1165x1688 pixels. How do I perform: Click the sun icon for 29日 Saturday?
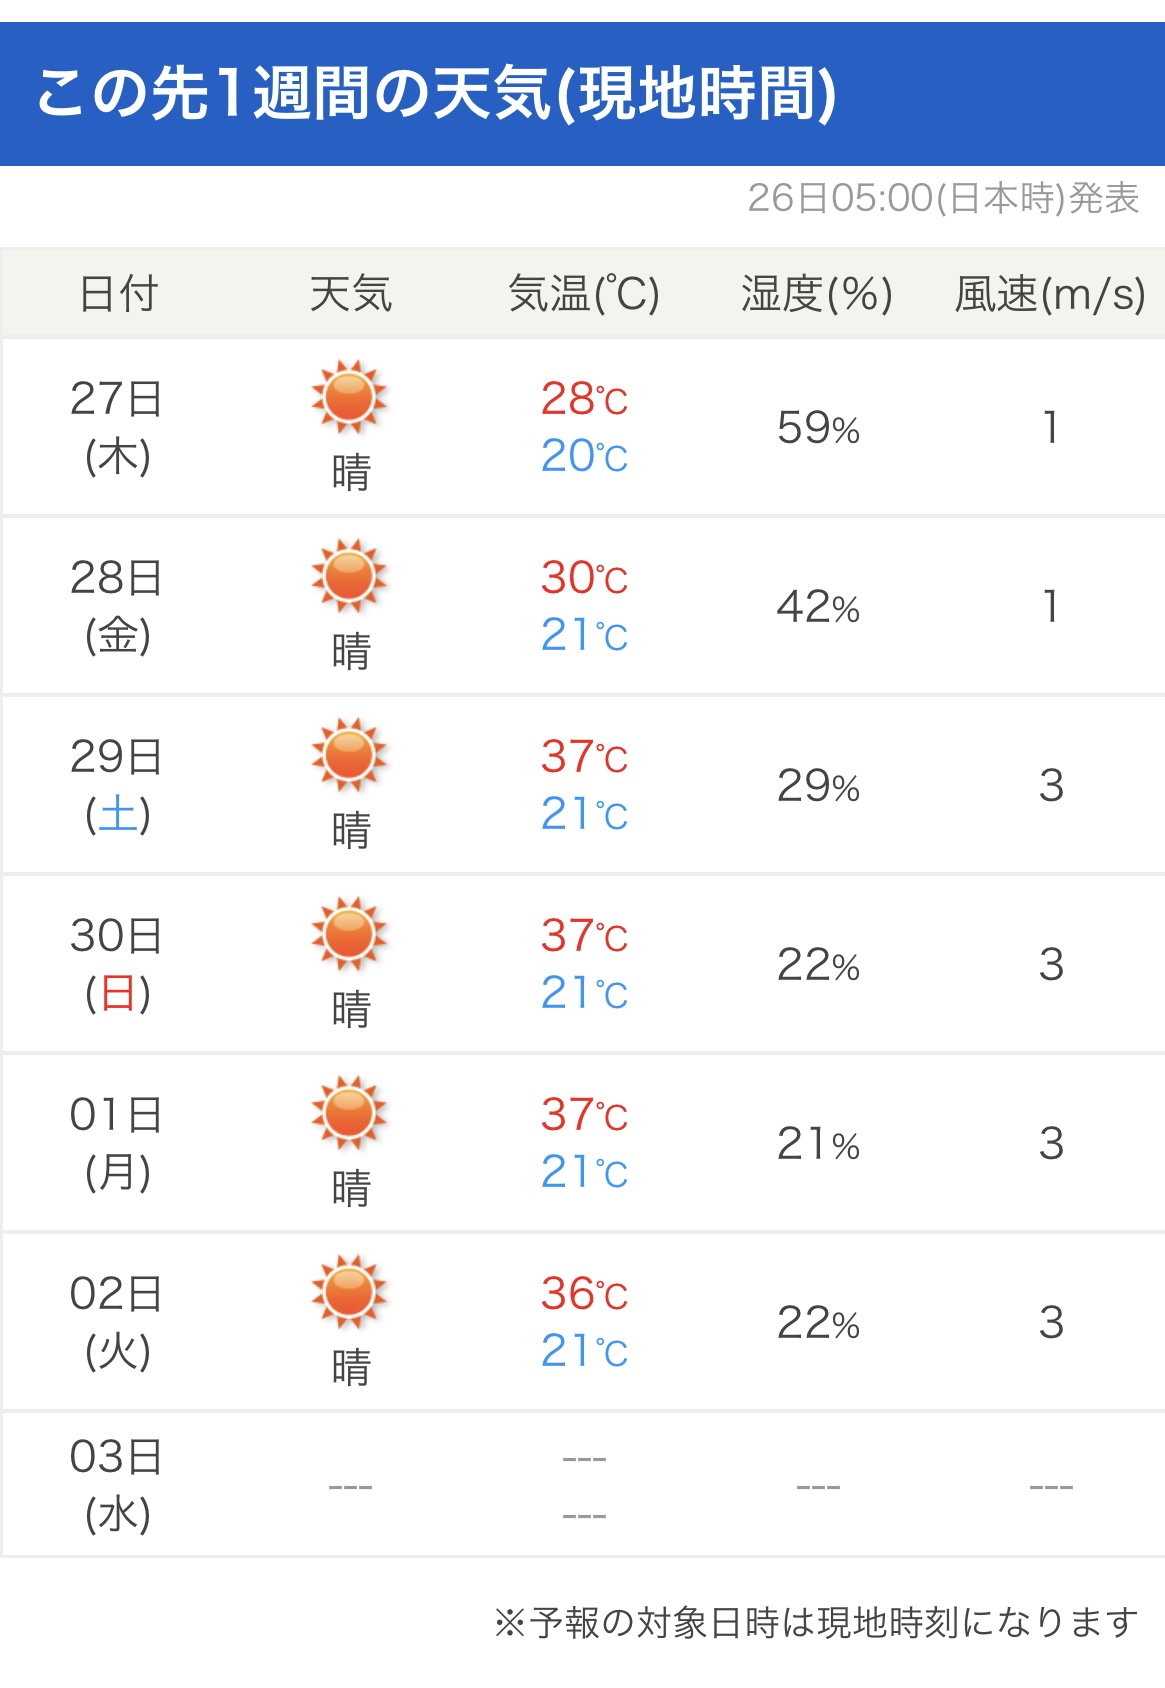click(349, 755)
